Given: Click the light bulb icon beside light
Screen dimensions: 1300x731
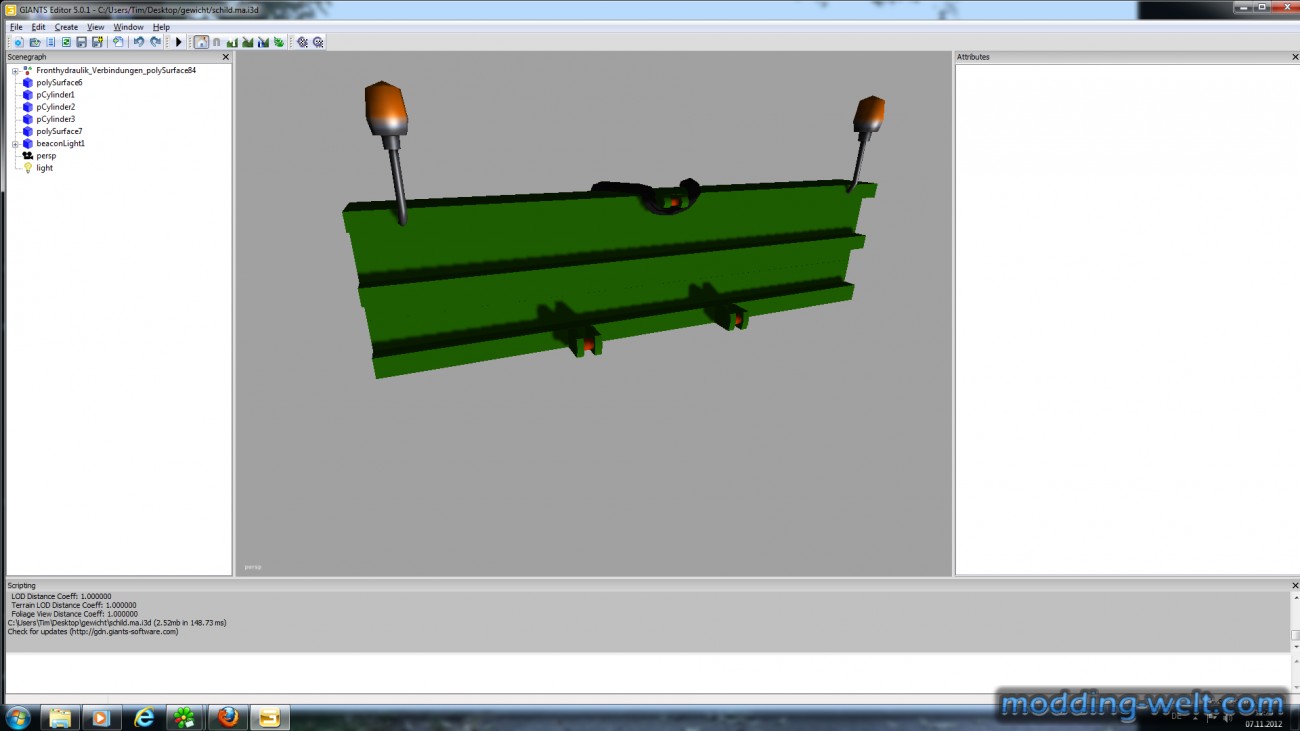Looking at the screenshot, I should pyautogui.click(x=27, y=168).
